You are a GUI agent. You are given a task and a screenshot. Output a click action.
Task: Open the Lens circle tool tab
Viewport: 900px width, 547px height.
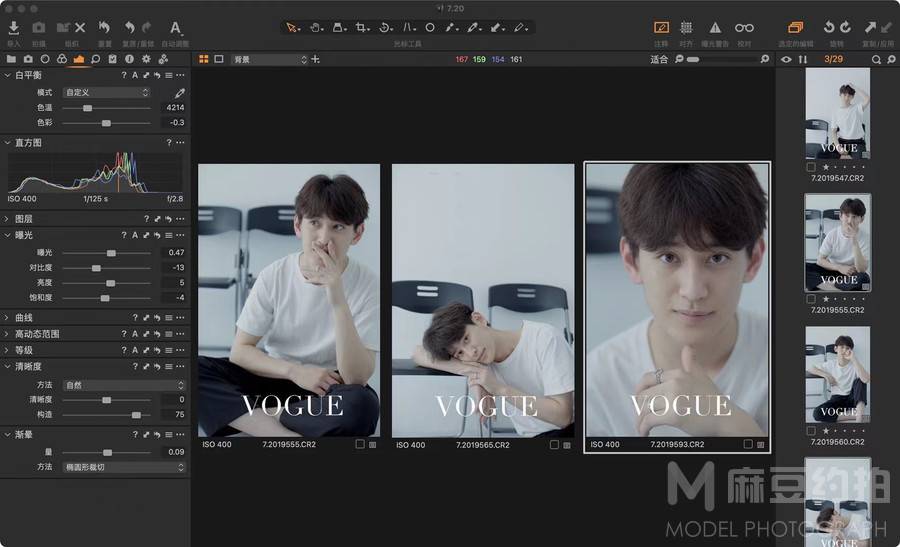45,59
